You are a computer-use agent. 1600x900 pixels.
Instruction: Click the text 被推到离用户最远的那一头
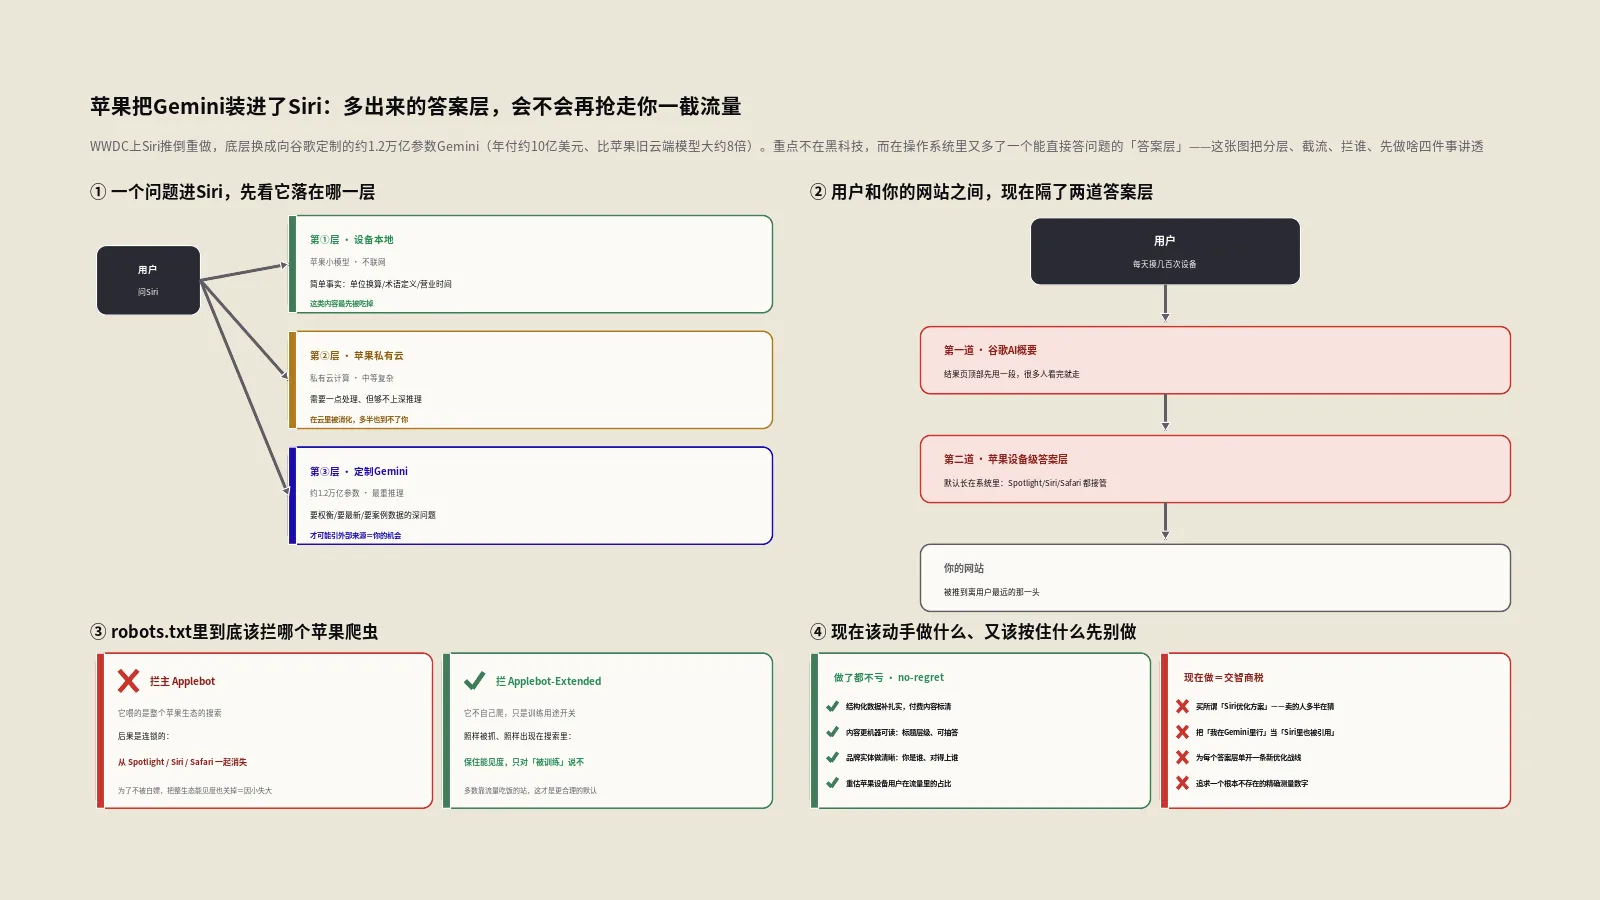coord(991,592)
